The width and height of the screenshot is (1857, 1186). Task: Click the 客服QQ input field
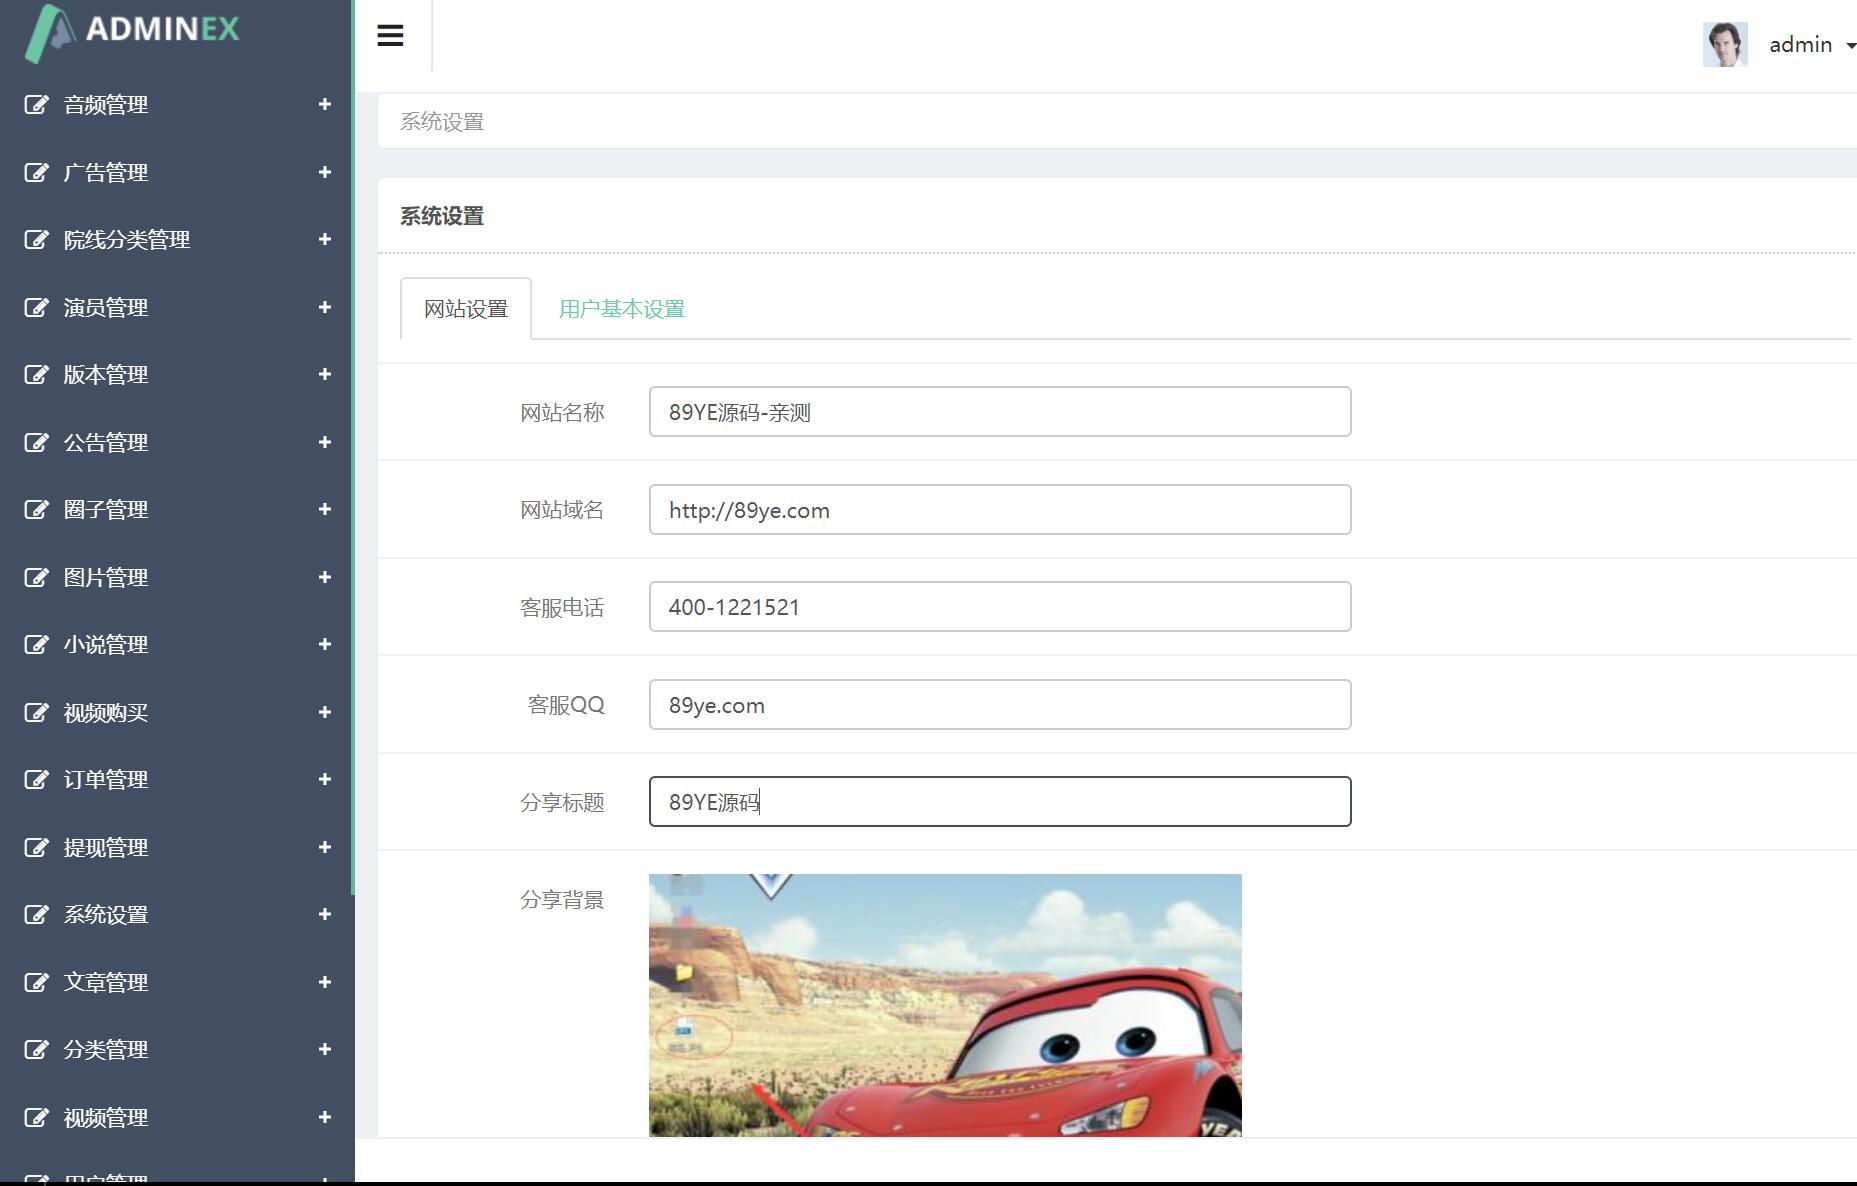pyautogui.click(x=1000, y=705)
